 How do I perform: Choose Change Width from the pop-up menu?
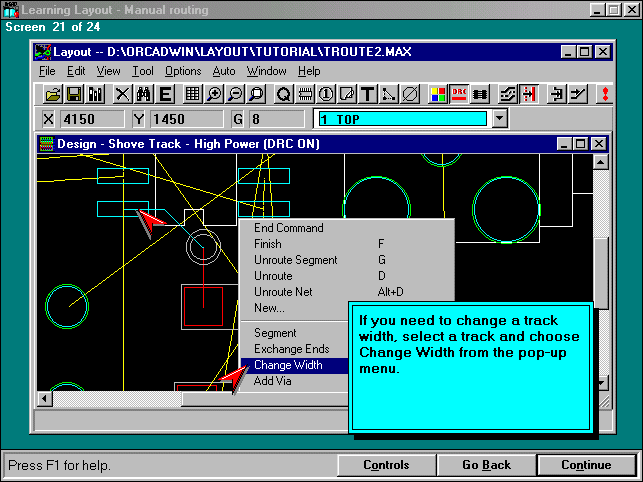tap(288, 365)
